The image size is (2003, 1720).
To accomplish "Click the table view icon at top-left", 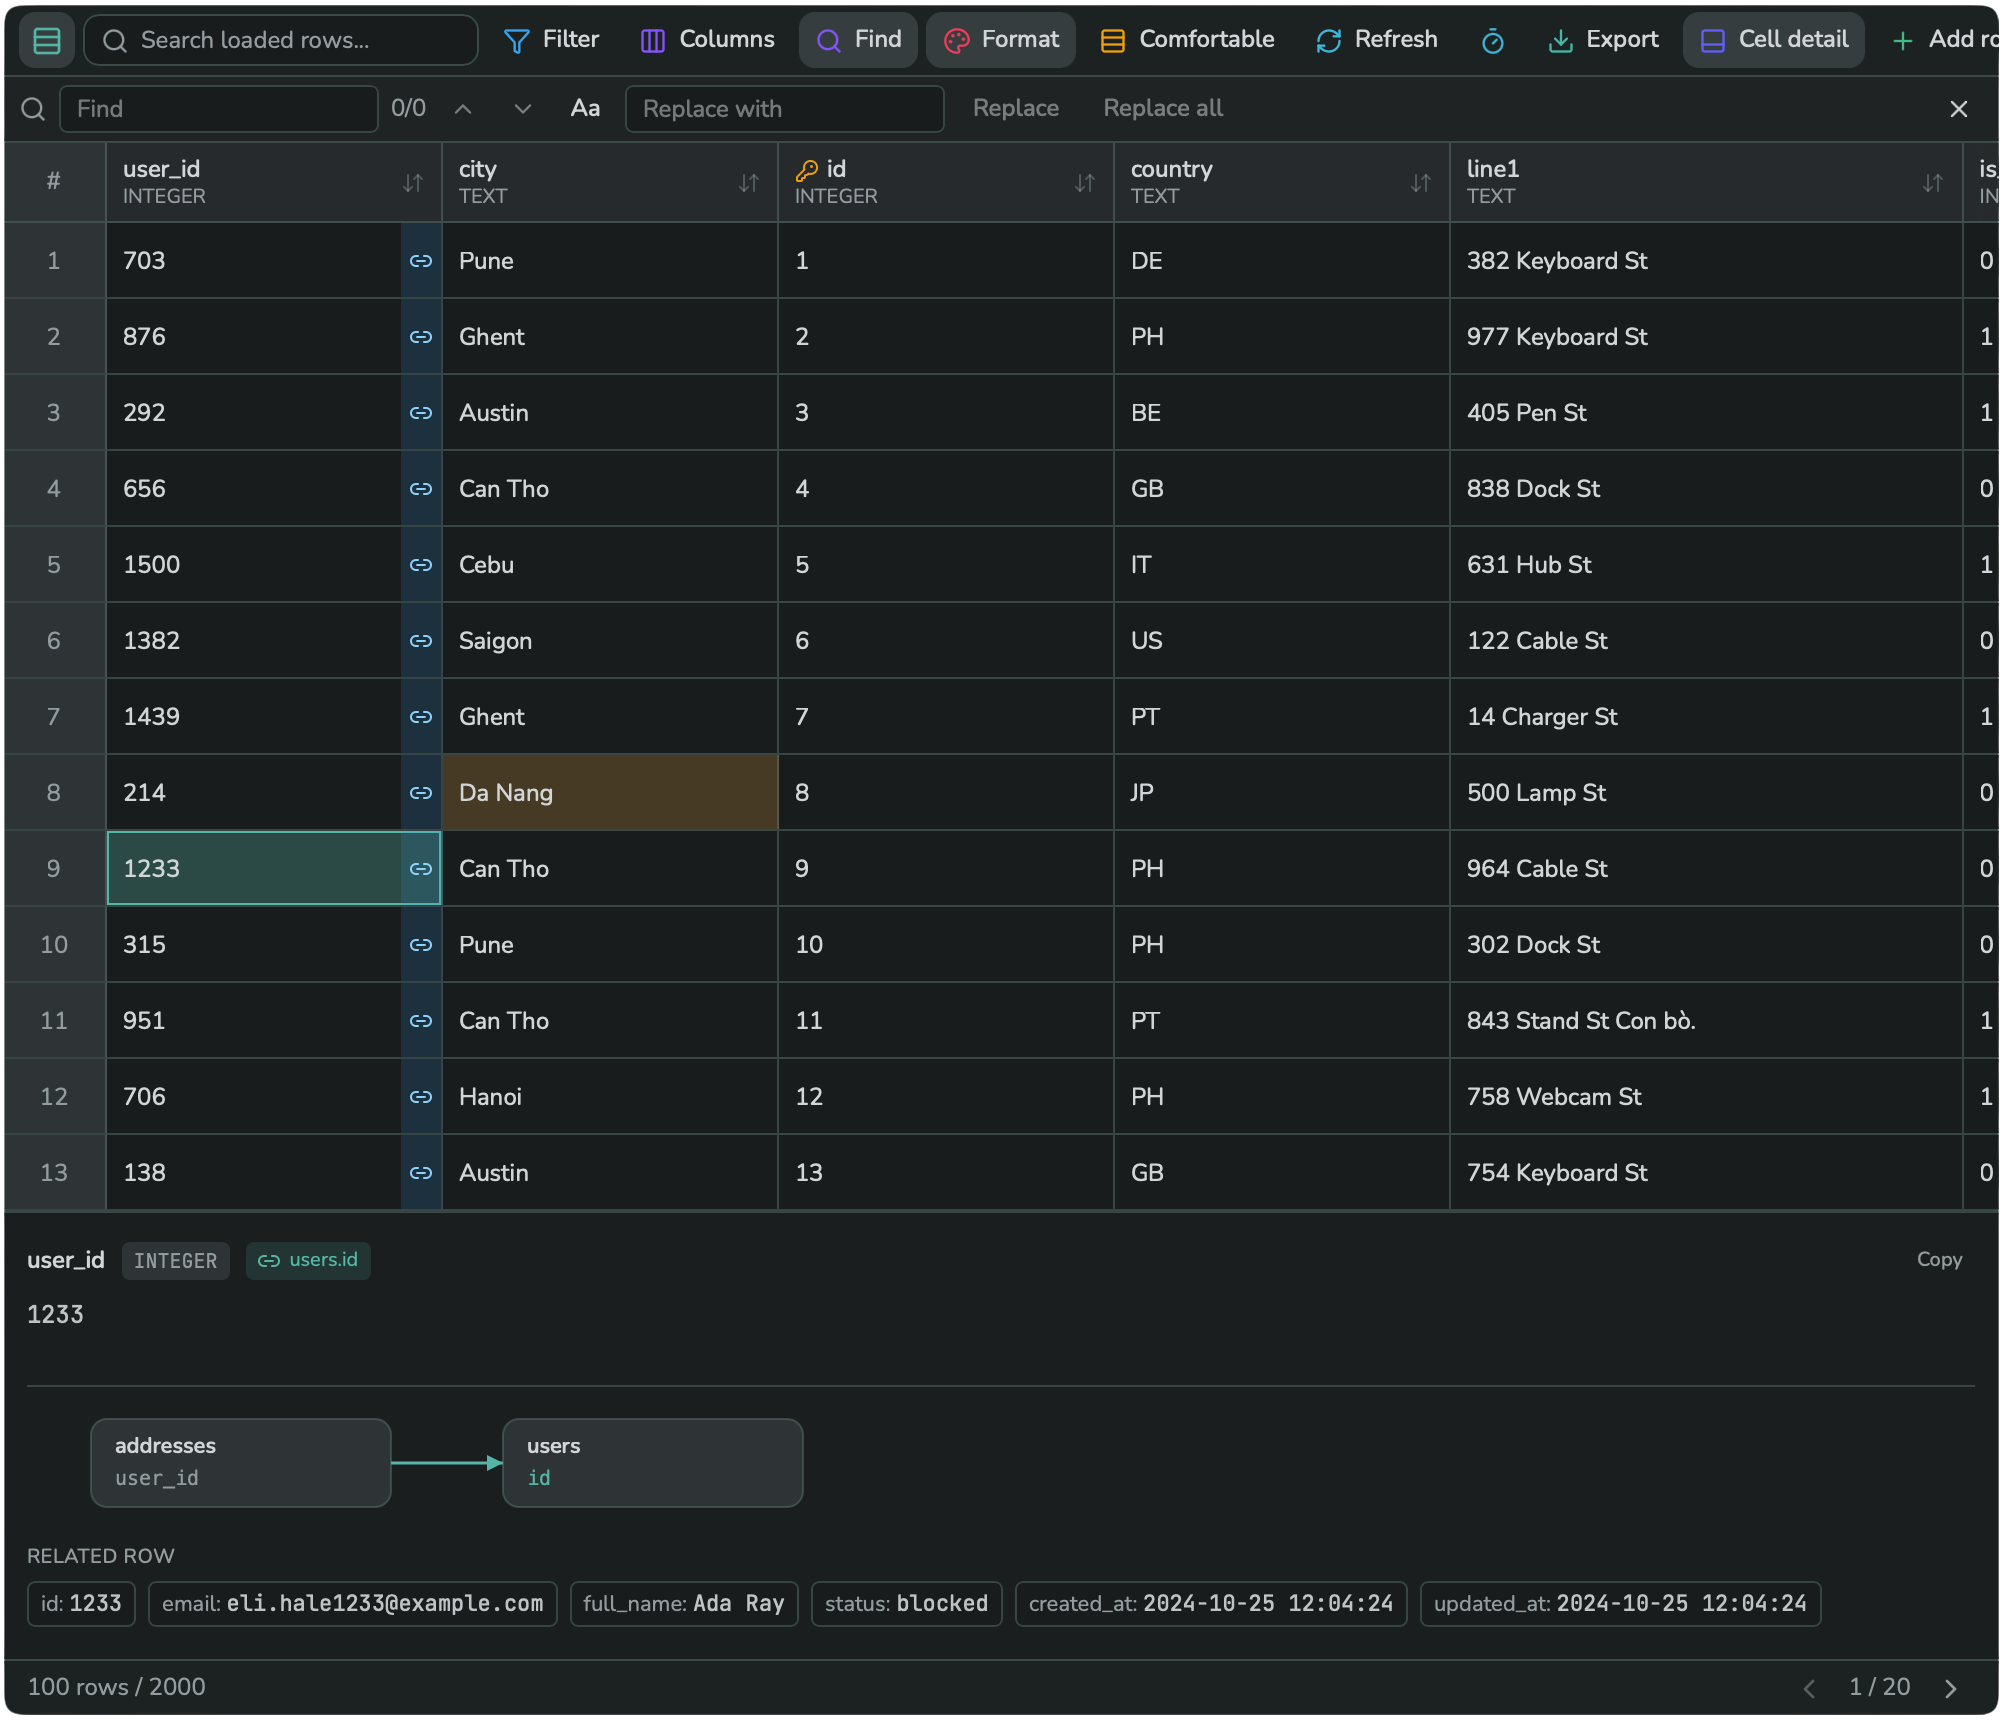I will click(x=47, y=40).
